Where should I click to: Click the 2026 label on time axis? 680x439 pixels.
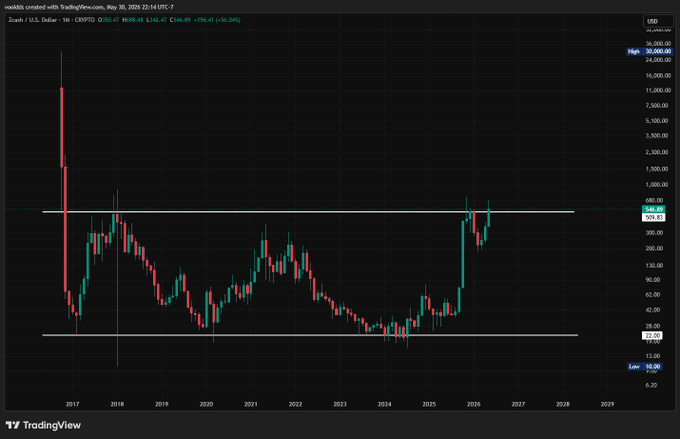(x=474, y=404)
